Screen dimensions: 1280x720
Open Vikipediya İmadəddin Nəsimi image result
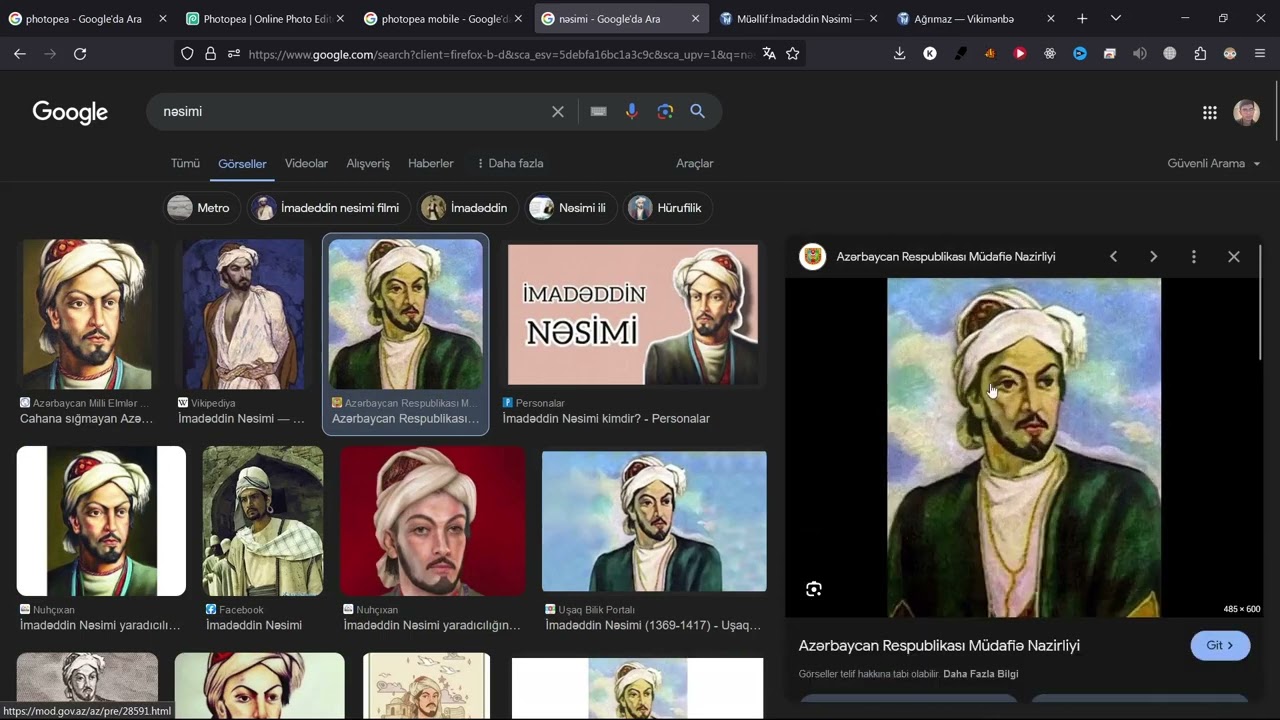[x=243, y=314]
